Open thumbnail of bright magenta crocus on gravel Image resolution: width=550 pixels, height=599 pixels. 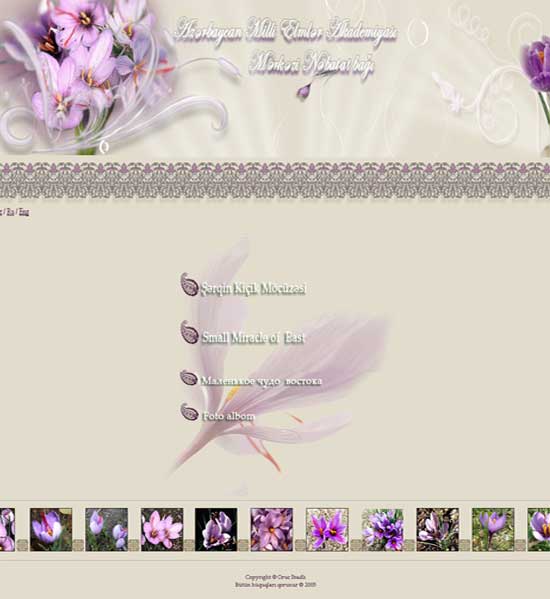pos(327,529)
